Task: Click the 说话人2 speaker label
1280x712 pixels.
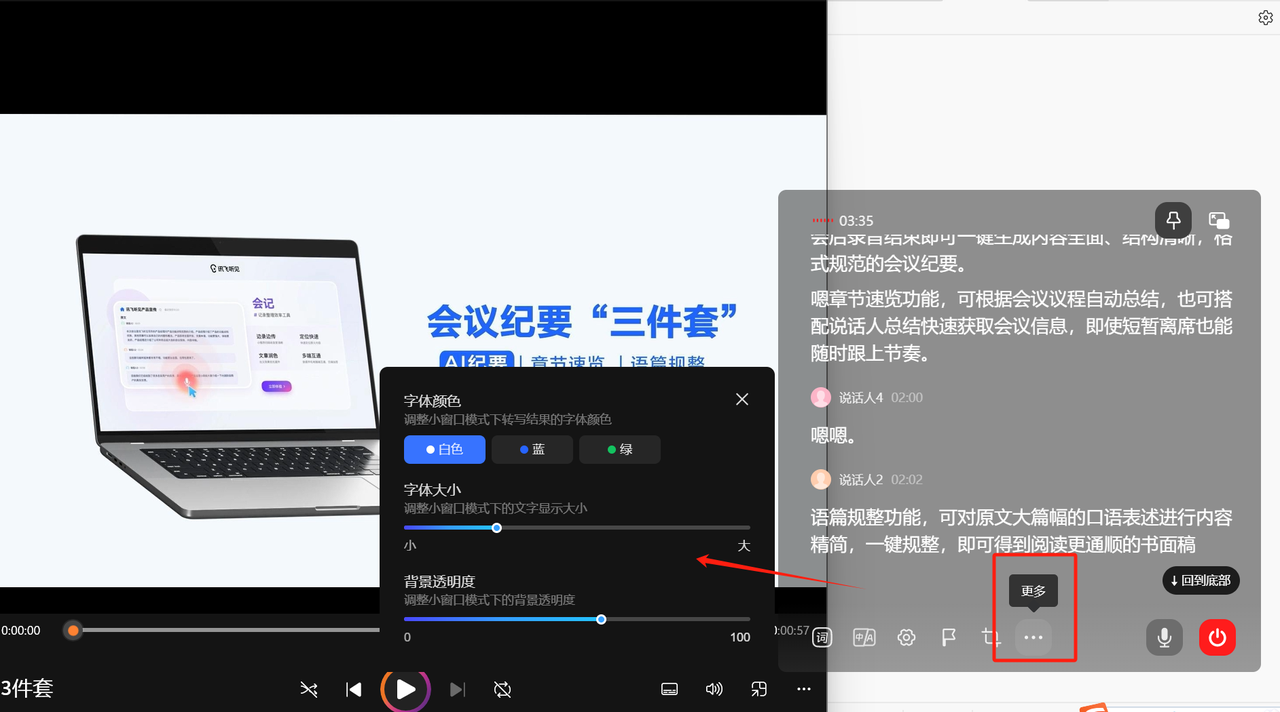Action: [x=861, y=480]
